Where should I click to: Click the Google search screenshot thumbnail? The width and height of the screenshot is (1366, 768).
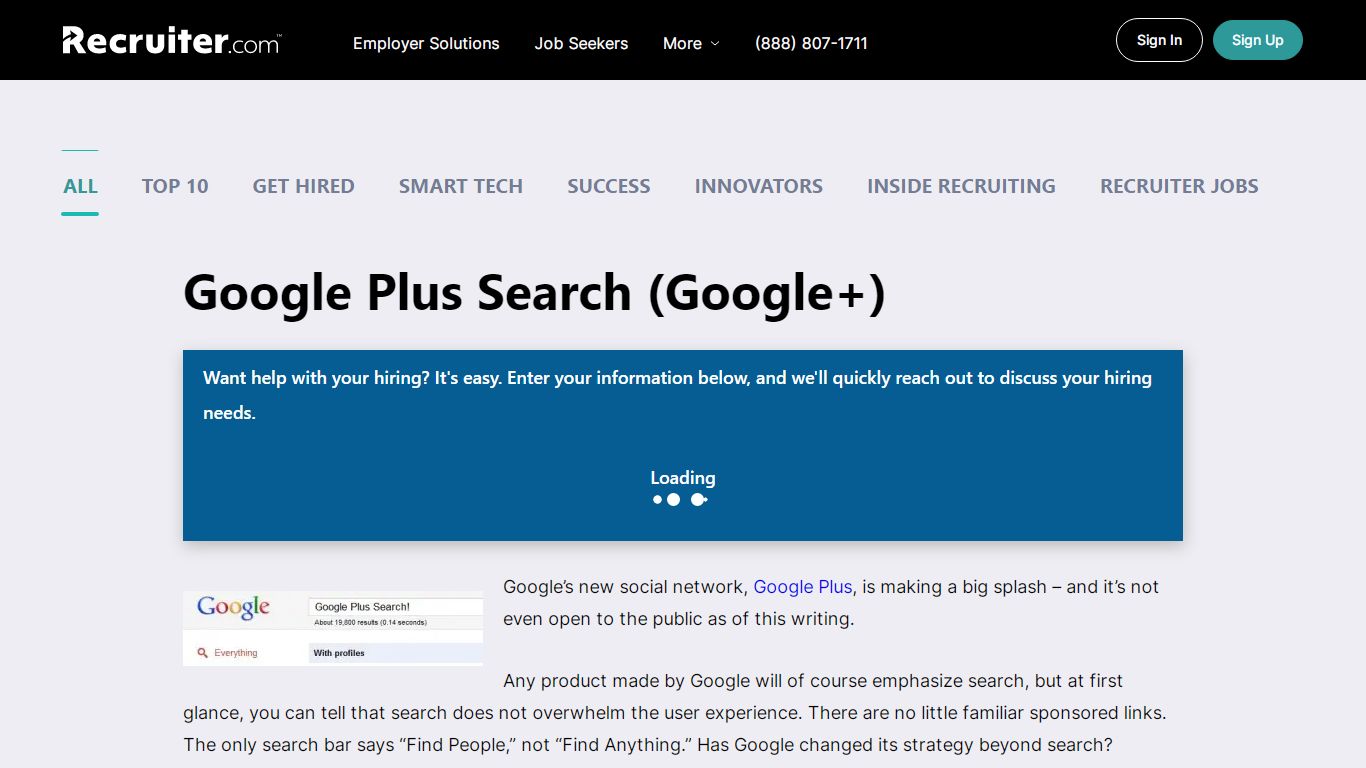pyautogui.click(x=333, y=628)
